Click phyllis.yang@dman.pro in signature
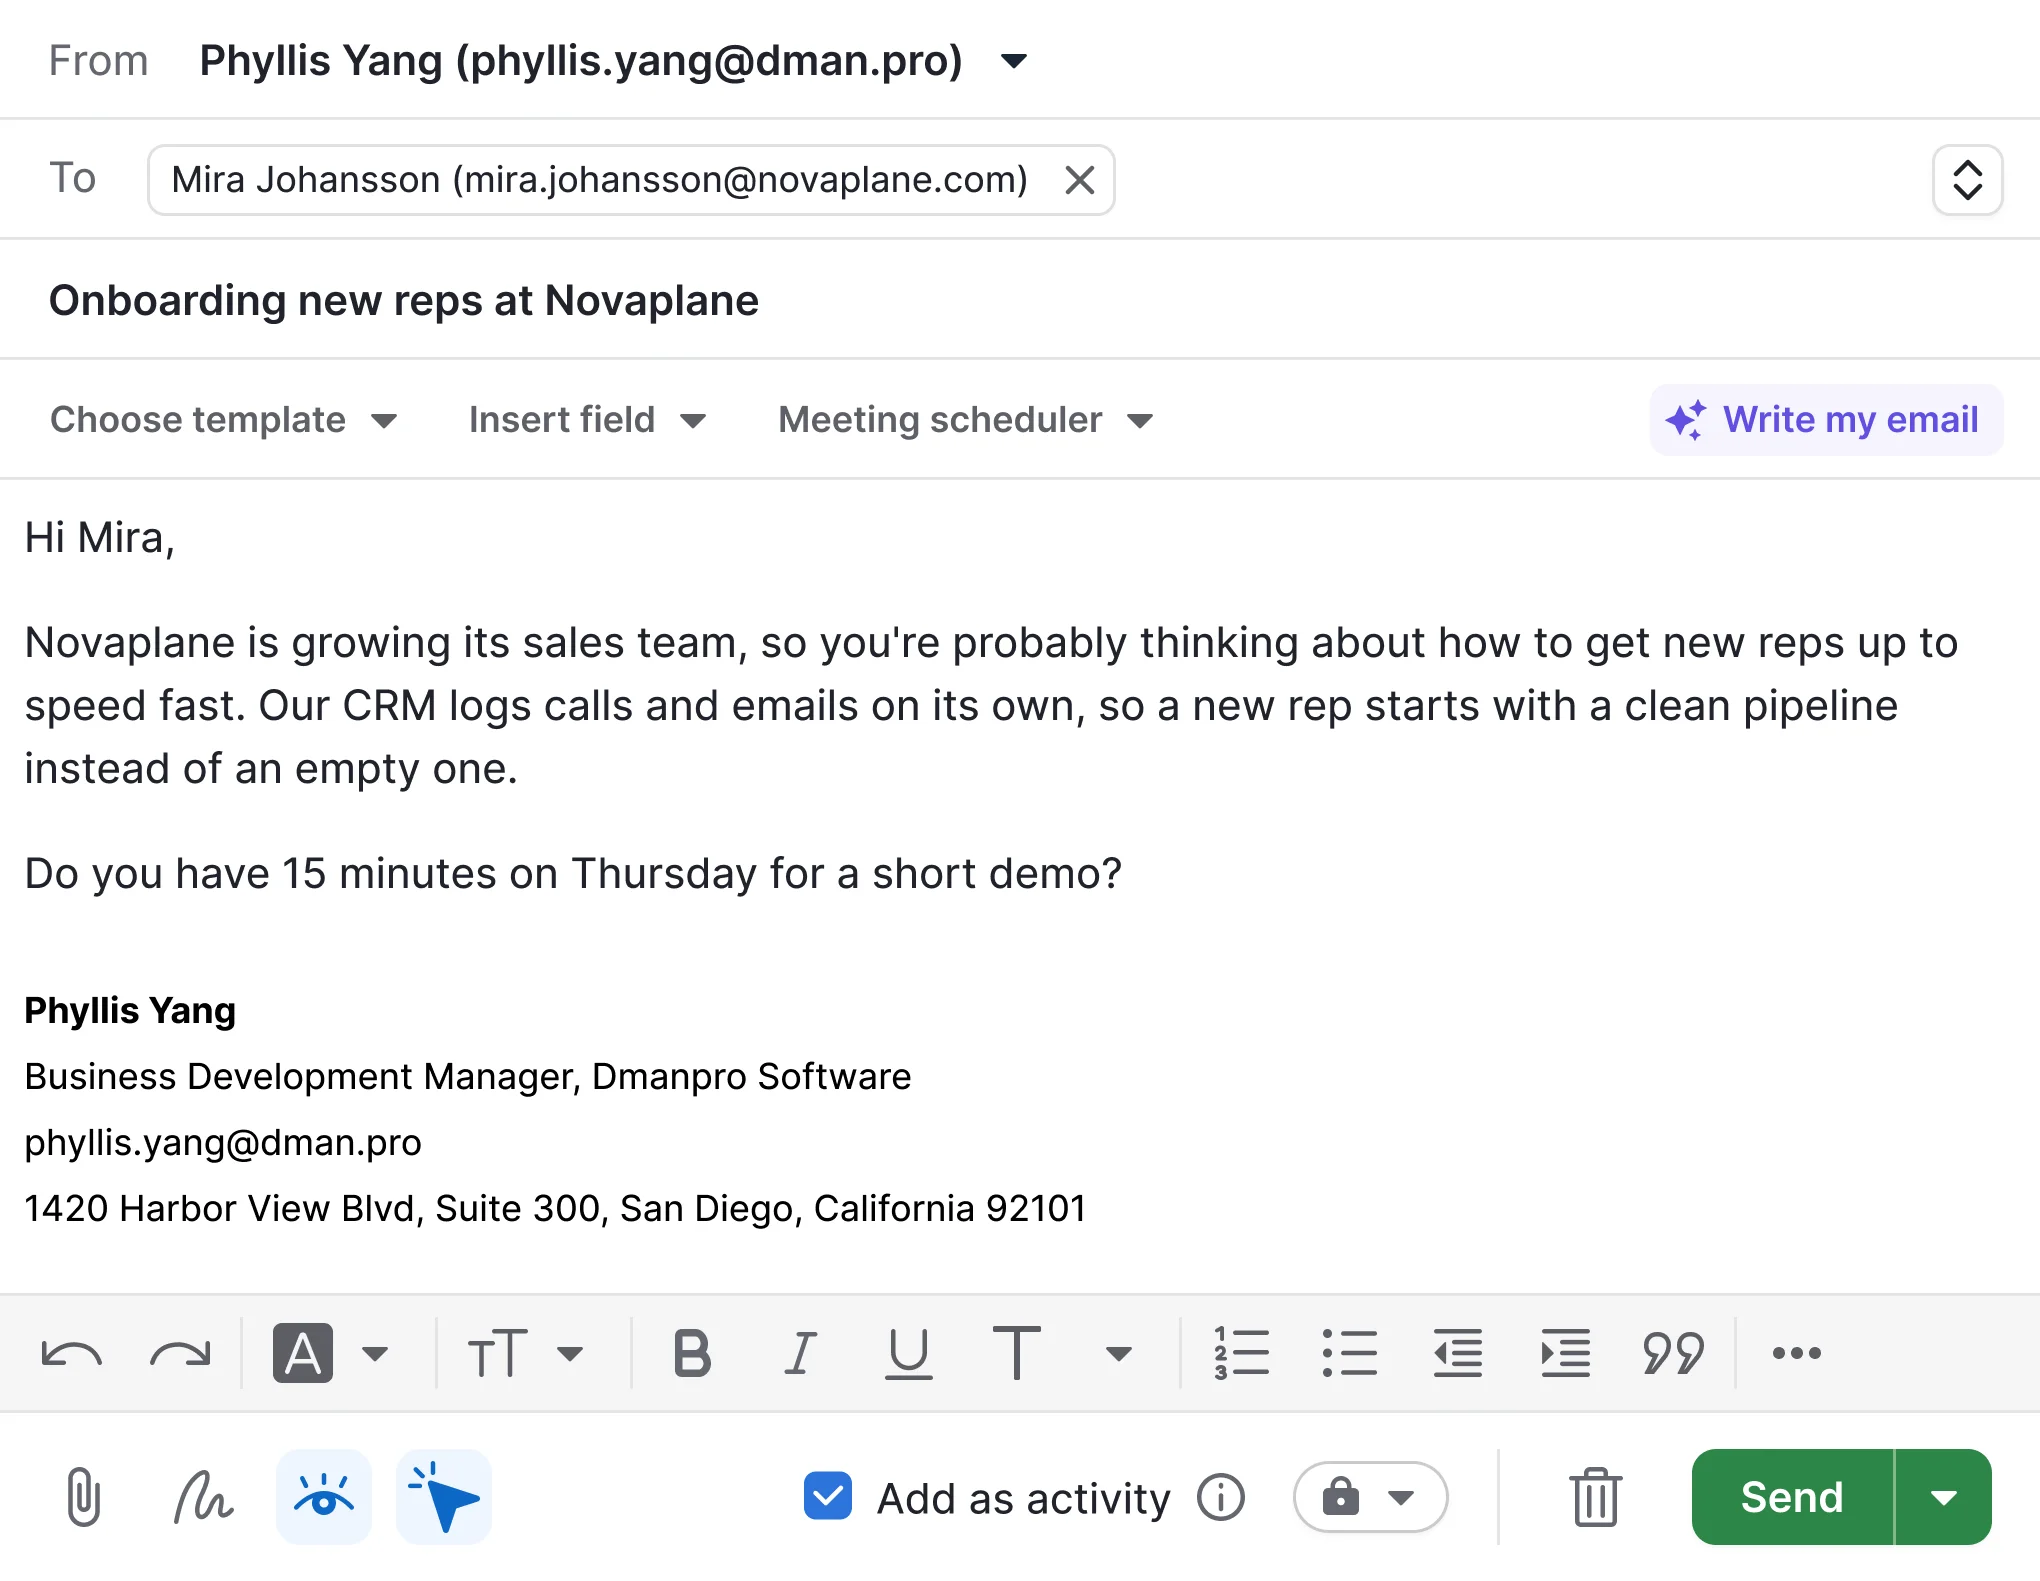 223,1142
